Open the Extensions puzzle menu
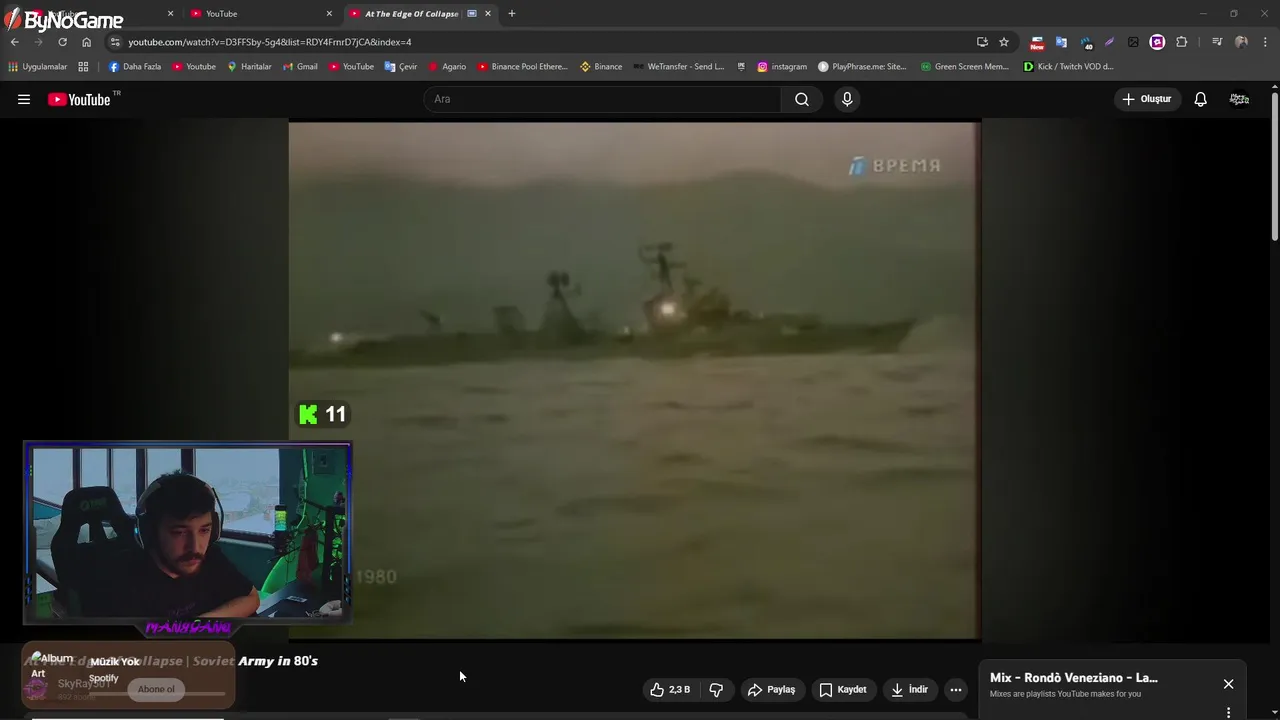 (x=1181, y=42)
